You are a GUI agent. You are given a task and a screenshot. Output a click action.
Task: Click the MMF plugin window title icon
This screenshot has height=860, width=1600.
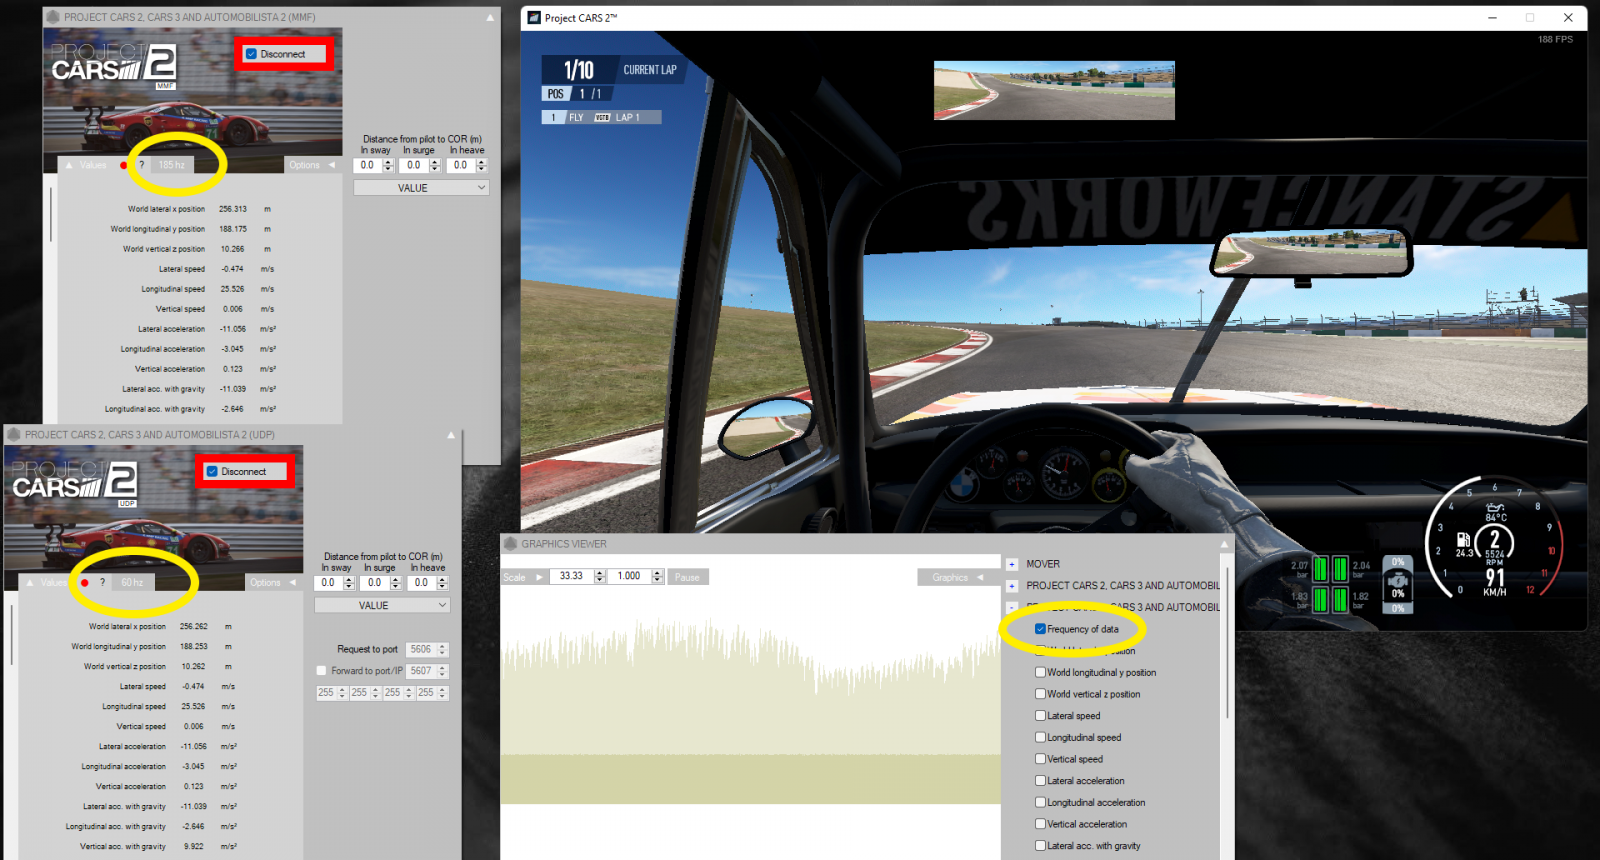(53, 17)
